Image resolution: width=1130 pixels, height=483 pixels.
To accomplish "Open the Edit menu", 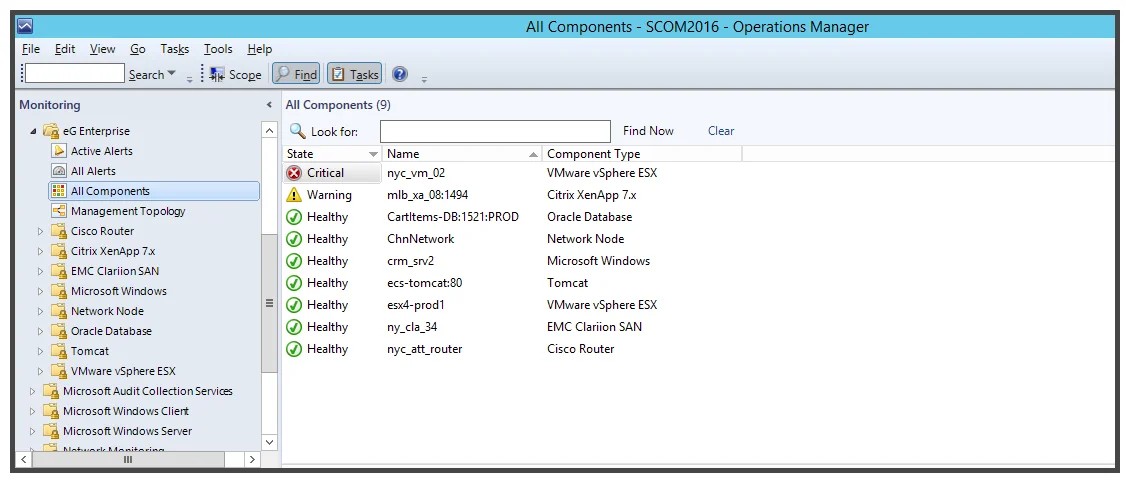I will pyautogui.click(x=65, y=49).
